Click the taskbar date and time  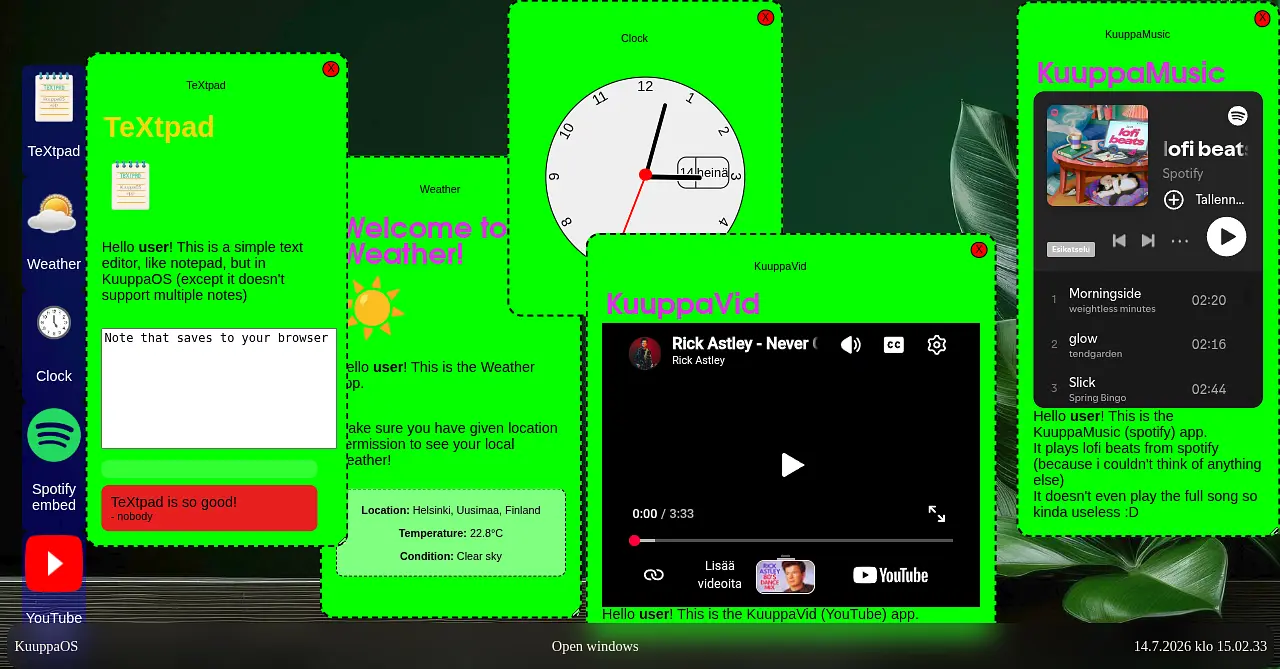point(1200,646)
